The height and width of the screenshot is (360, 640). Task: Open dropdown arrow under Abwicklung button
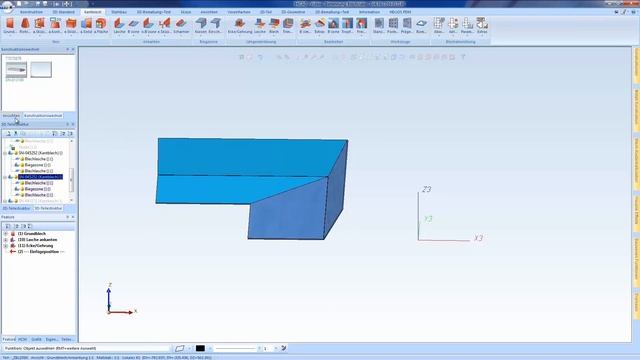439,36
